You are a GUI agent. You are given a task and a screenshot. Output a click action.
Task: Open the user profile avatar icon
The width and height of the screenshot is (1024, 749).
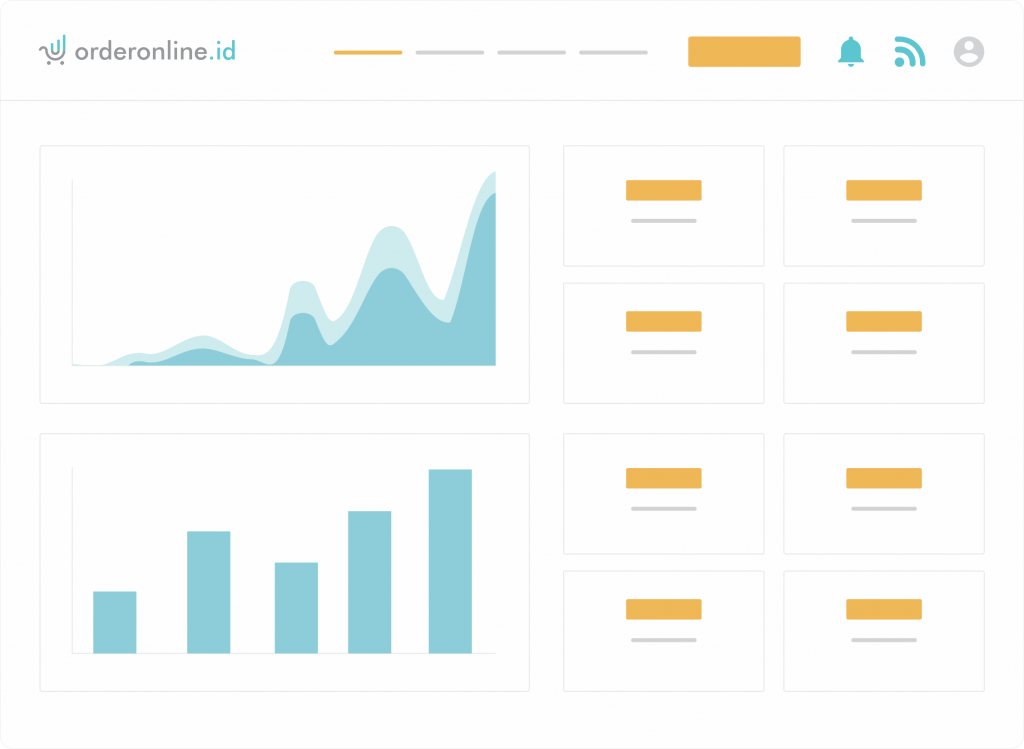point(968,52)
